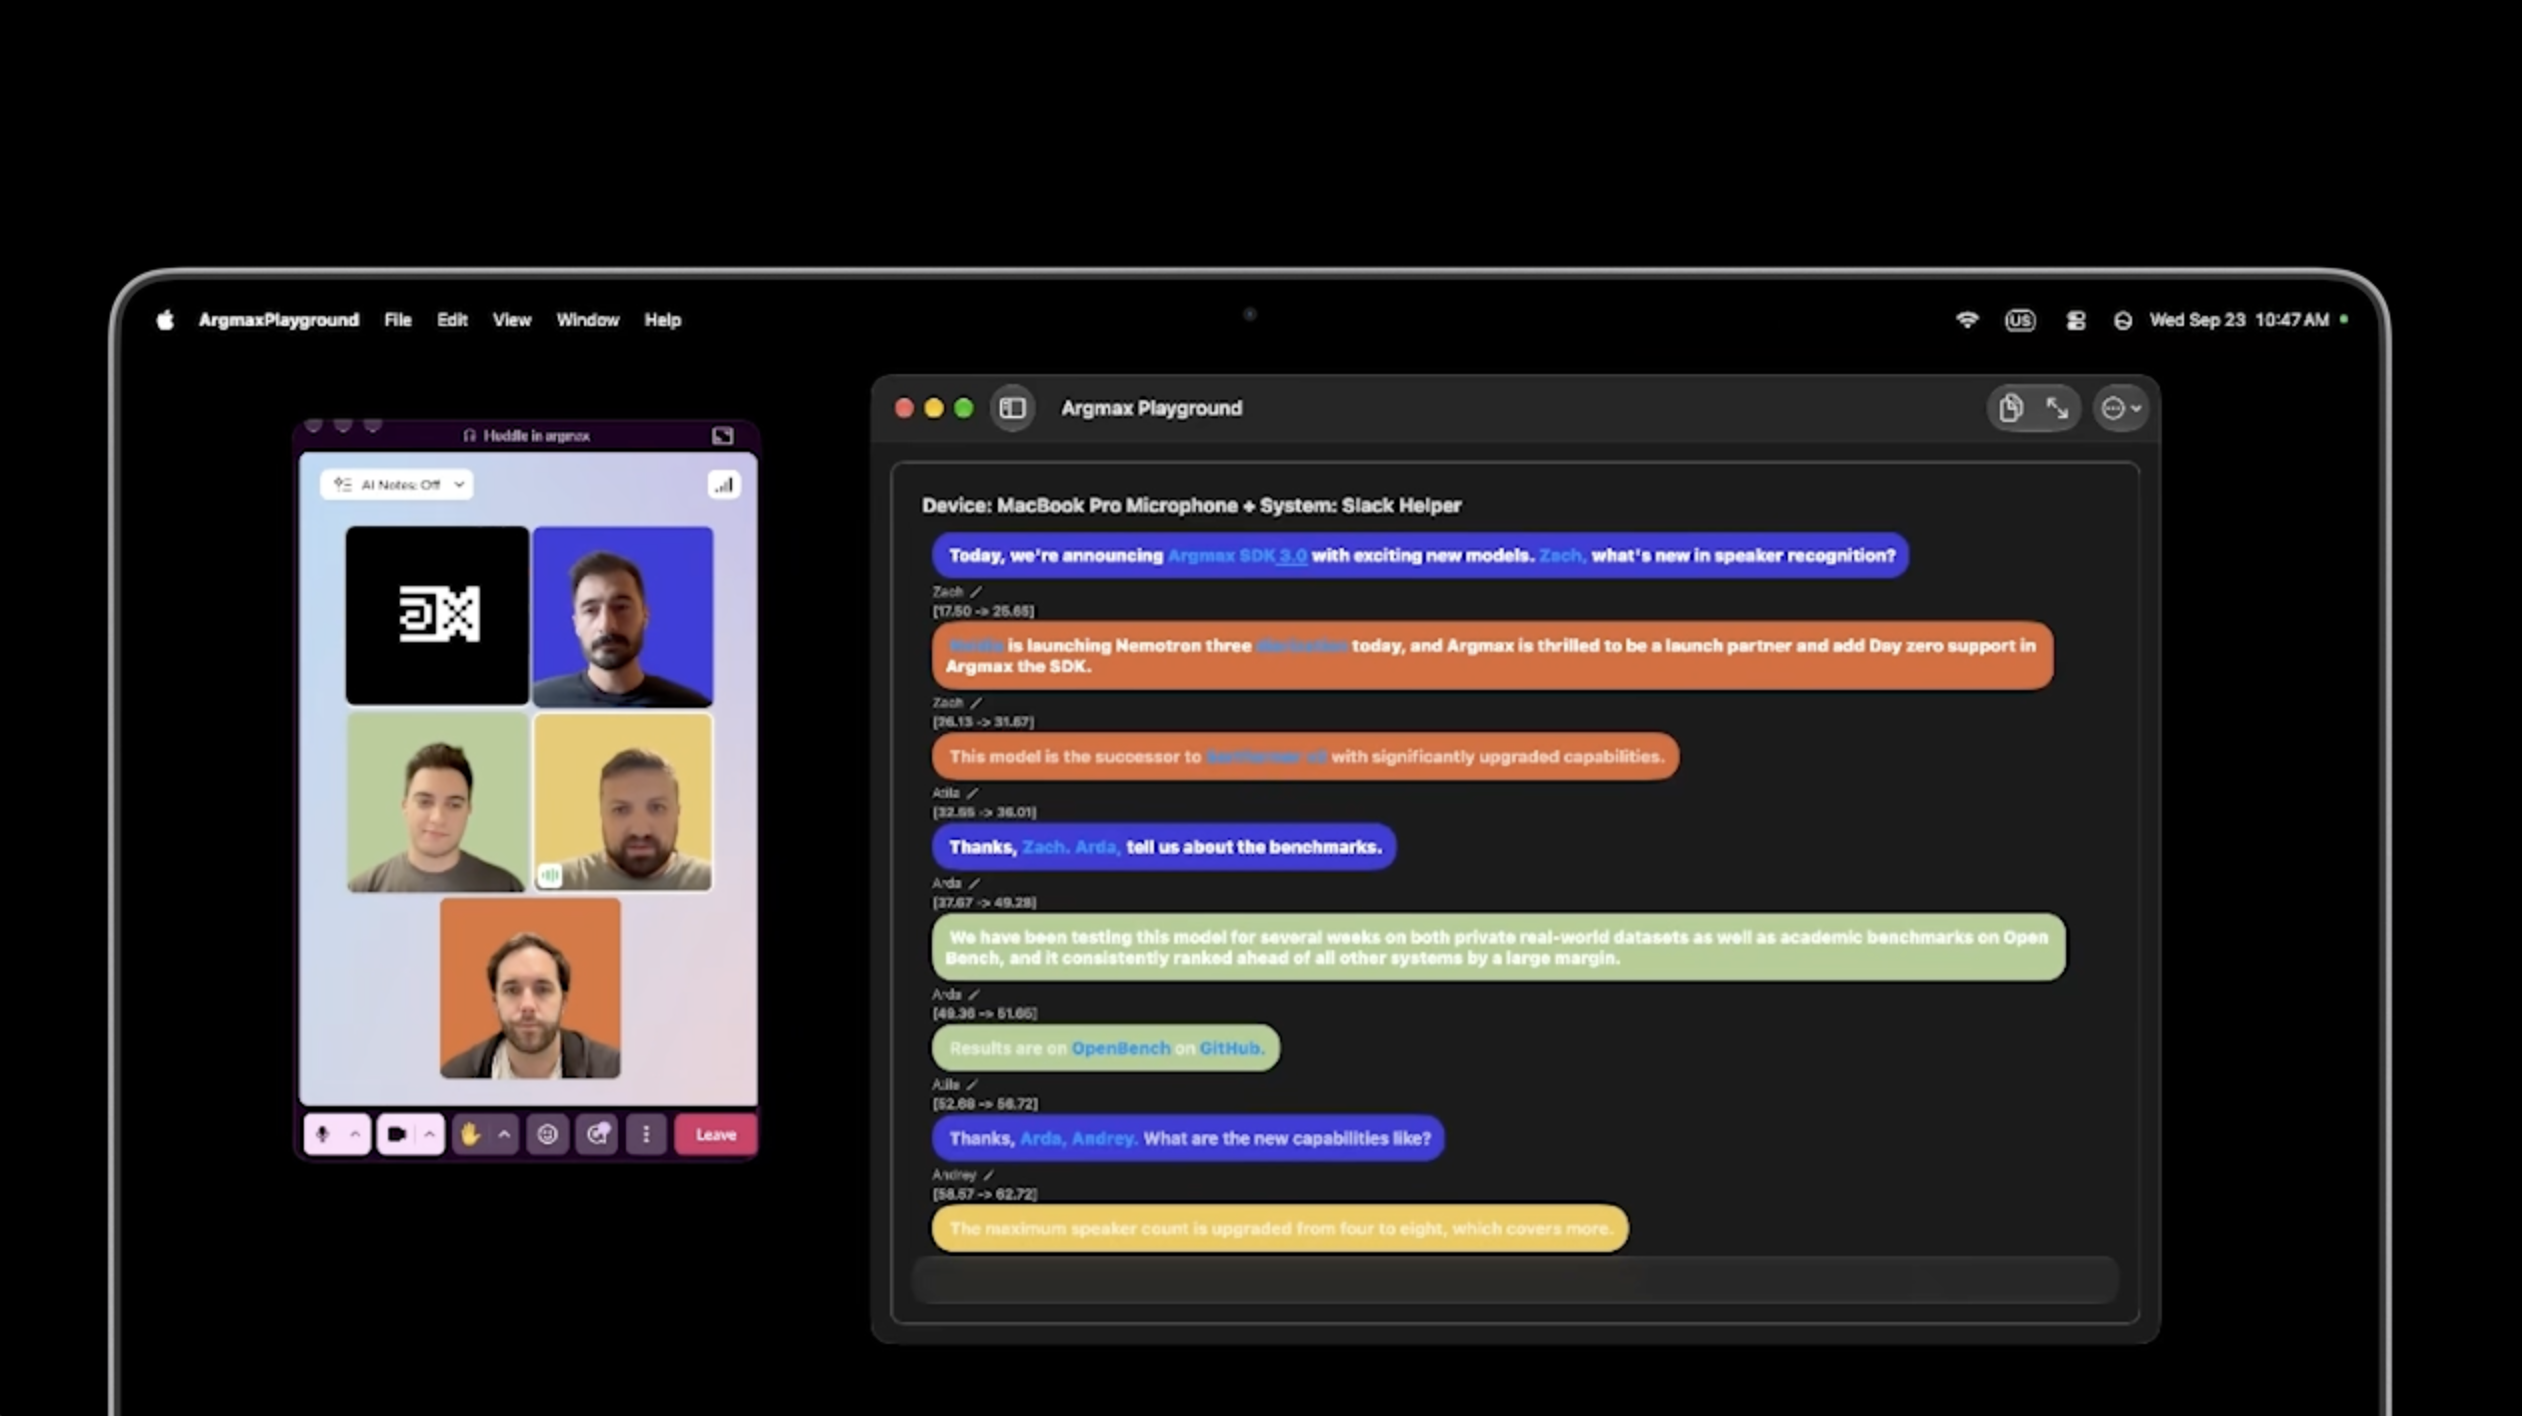2522x1416 pixels.
Task: Click the "[49.36 -> 51.65]" timestamp
Action: pyautogui.click(x=984, y=1013)
